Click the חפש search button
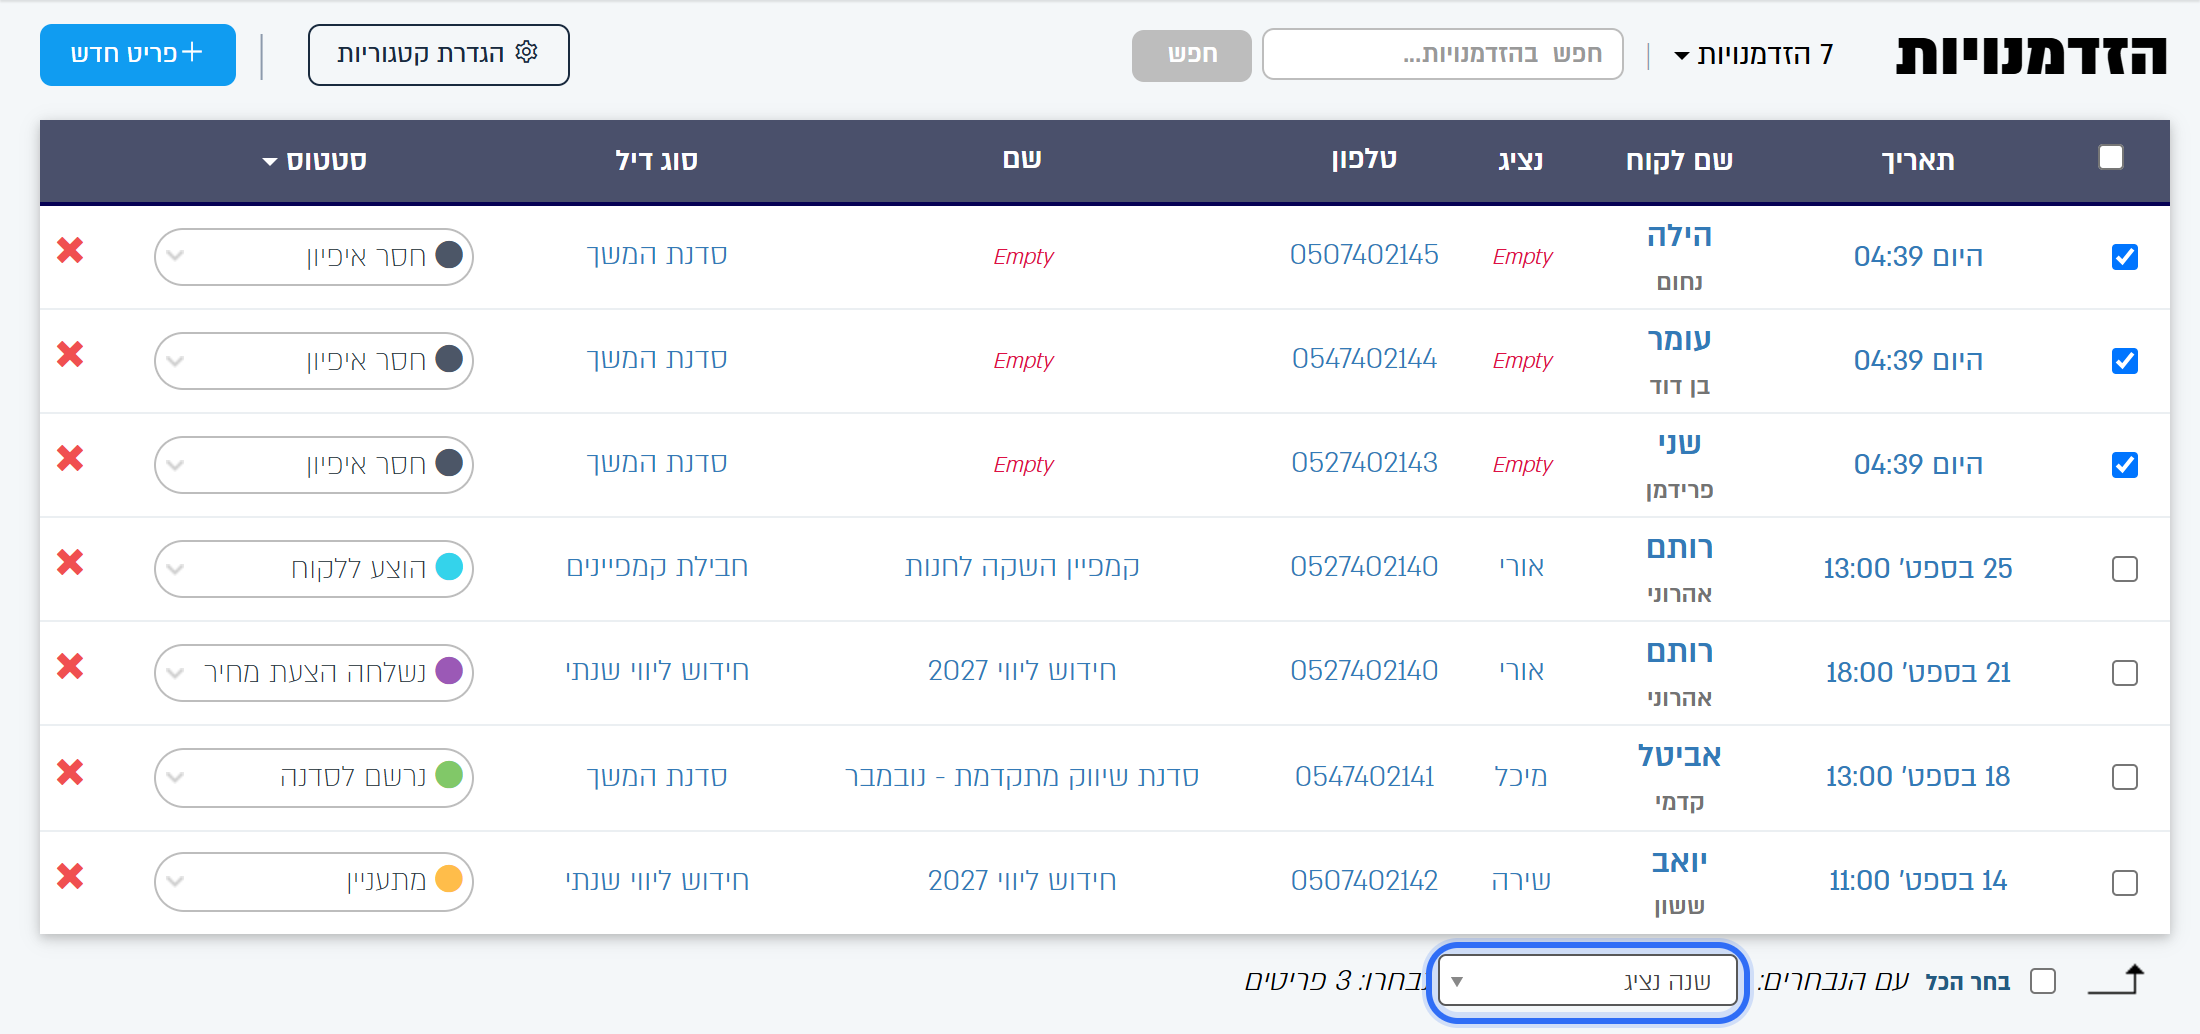 [x=1192, y=55]
